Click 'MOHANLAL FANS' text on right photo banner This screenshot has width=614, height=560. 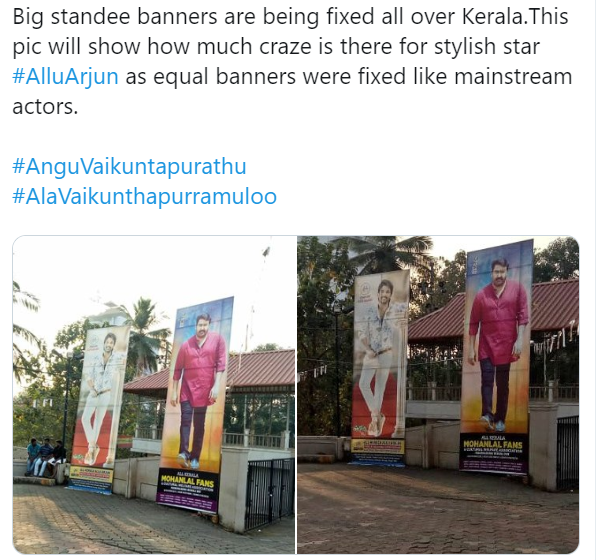(x=493, y=444)
